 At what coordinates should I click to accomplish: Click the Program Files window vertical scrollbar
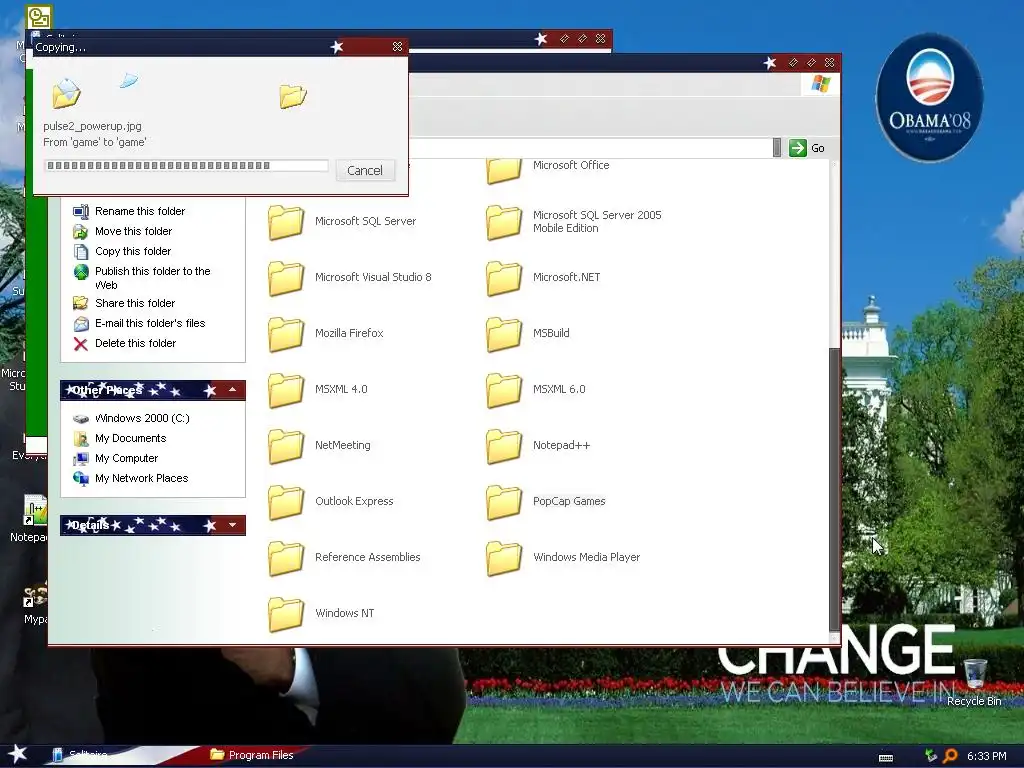[834, 490]
